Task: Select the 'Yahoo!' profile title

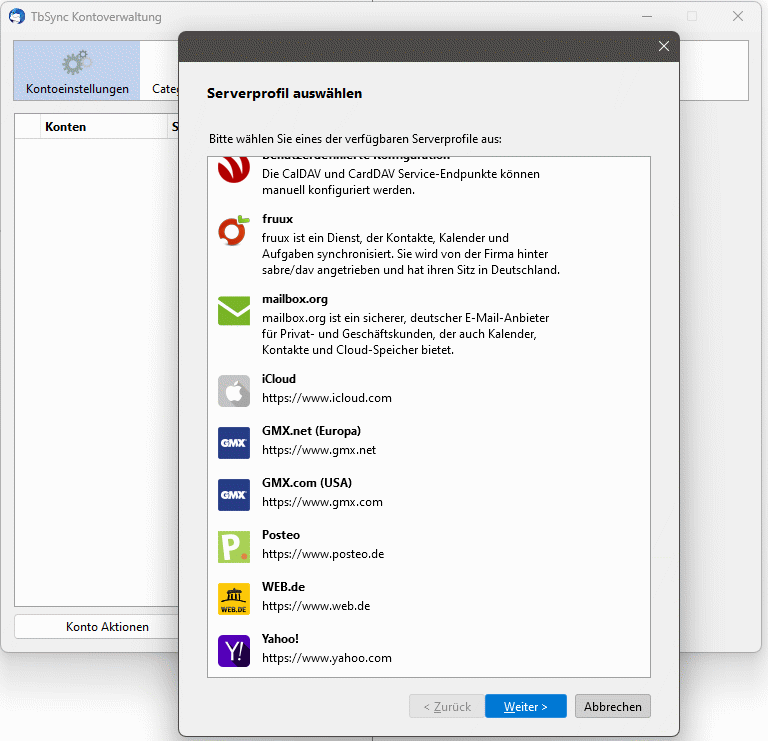Action: click(280, 638)
